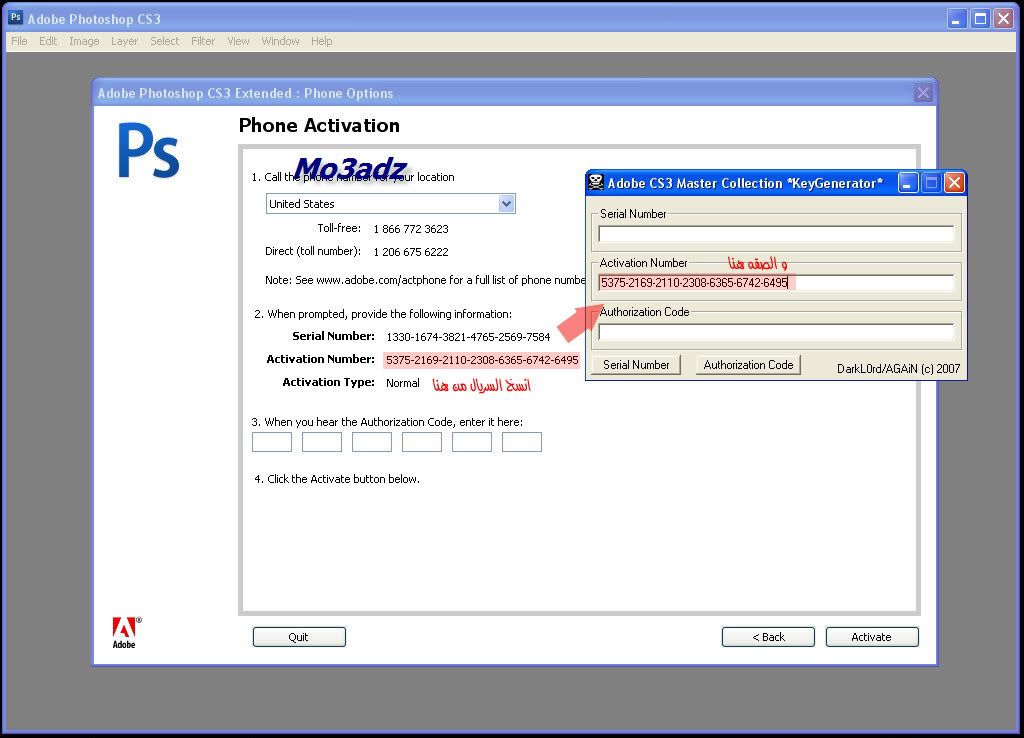Open the Help menu
1024x738 pixels.
[x=321, y=41]
